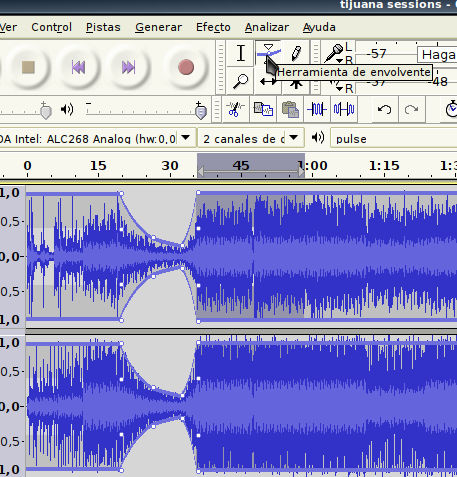457x477 pixels.
Task: Open input meter dropdown arrow
Action: 339,61
